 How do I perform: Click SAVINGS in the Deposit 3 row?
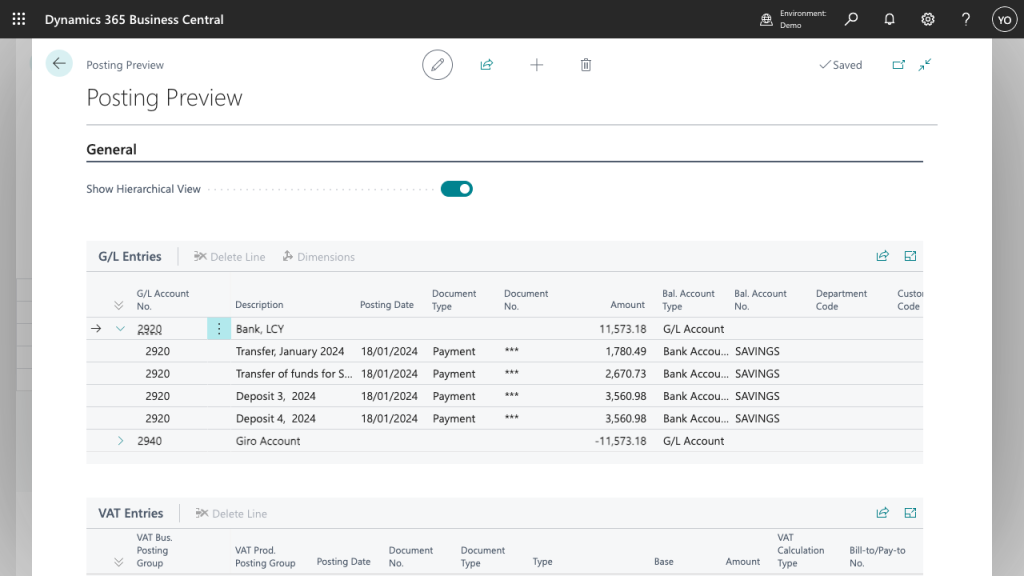757,396
